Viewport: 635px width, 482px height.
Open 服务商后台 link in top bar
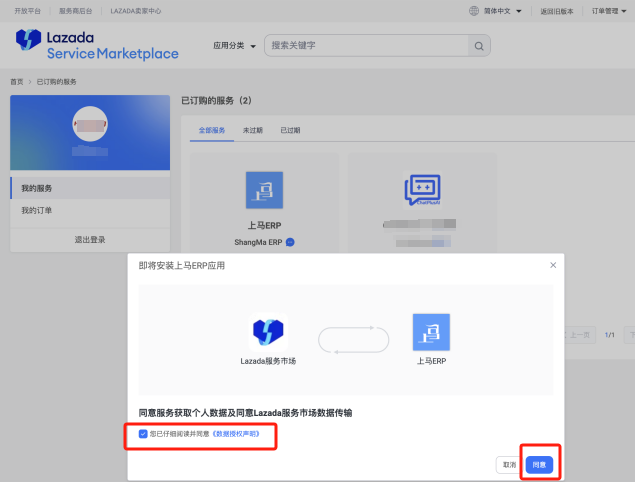tap(75, 11)
